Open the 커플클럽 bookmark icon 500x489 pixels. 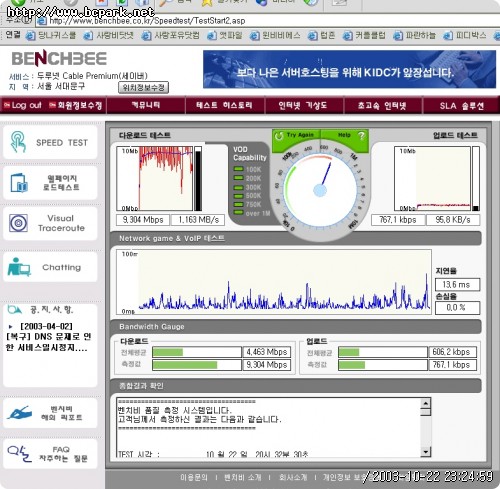[x=348, y=35]
